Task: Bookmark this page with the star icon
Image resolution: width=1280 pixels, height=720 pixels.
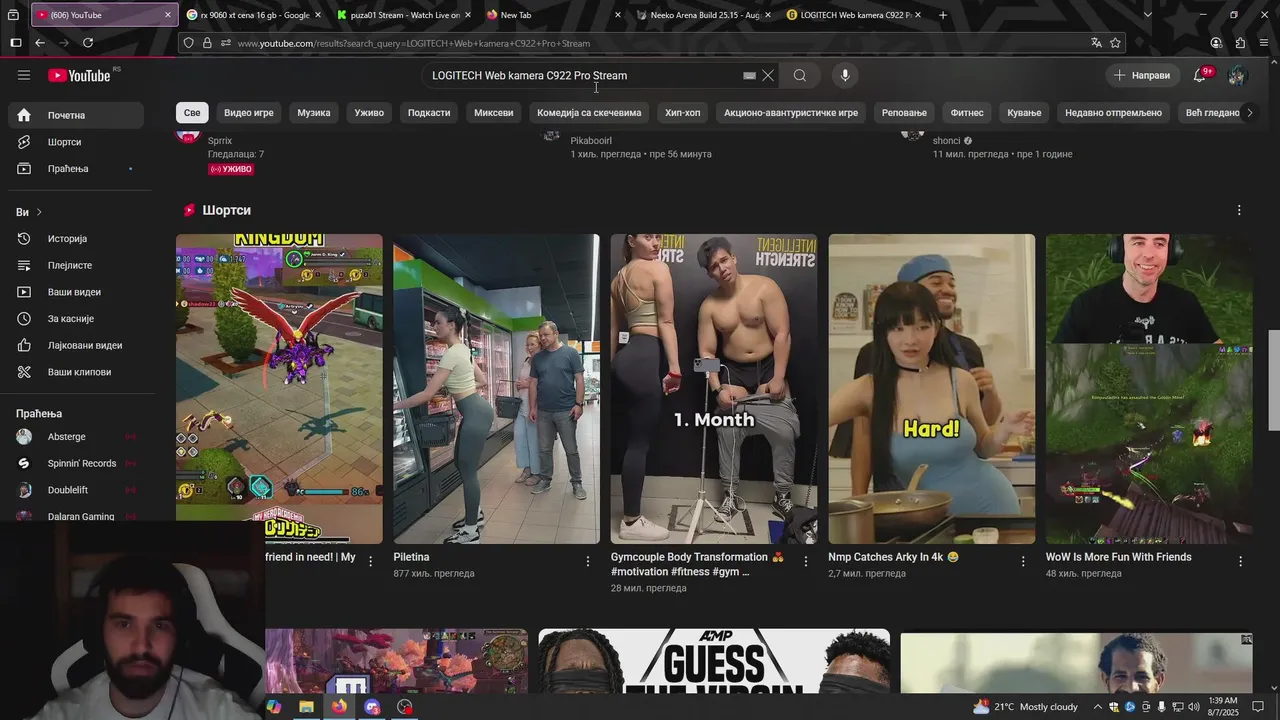Action: [1115, 43]
